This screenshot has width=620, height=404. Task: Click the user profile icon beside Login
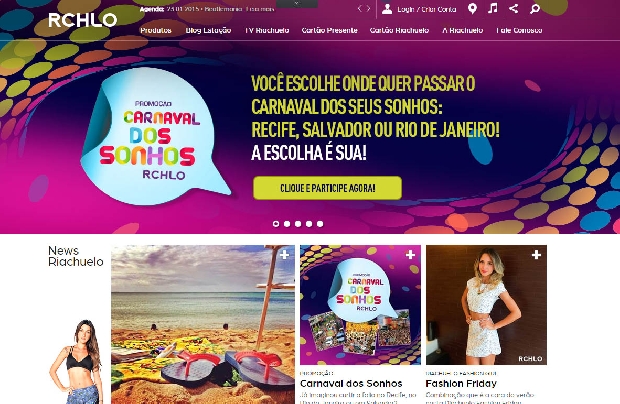(387, 9)
